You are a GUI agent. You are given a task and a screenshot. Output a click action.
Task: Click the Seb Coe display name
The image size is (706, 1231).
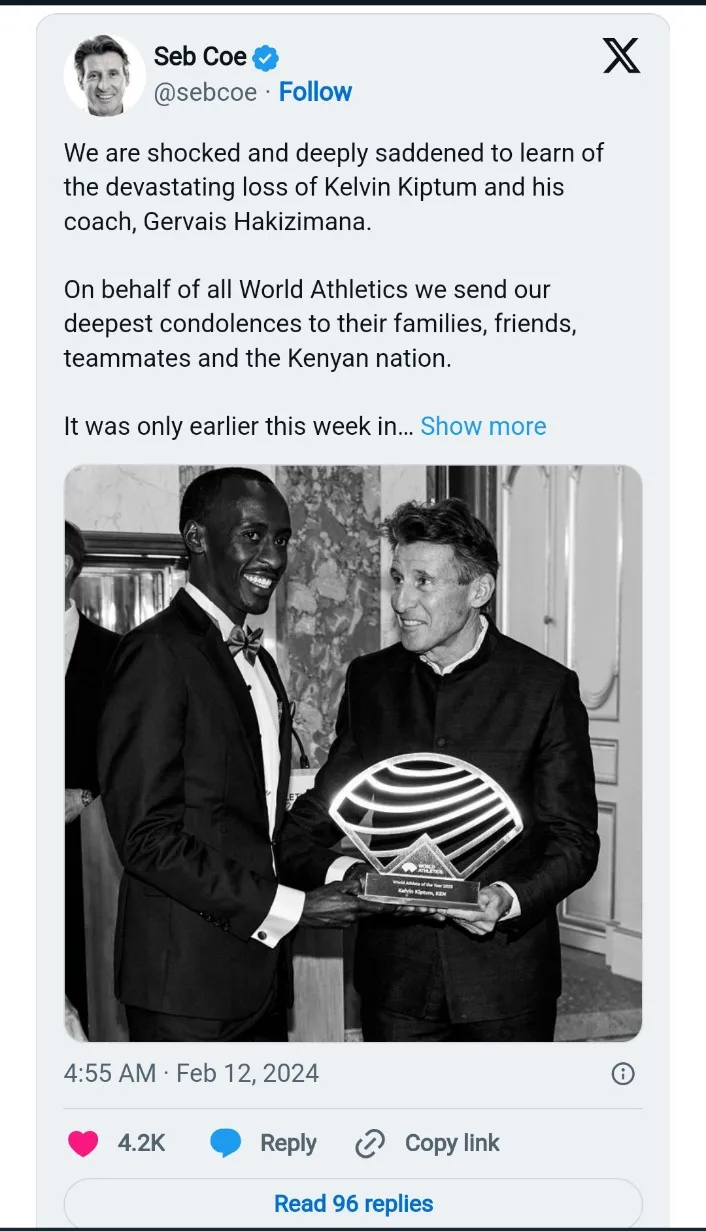[x=200, y=57]
